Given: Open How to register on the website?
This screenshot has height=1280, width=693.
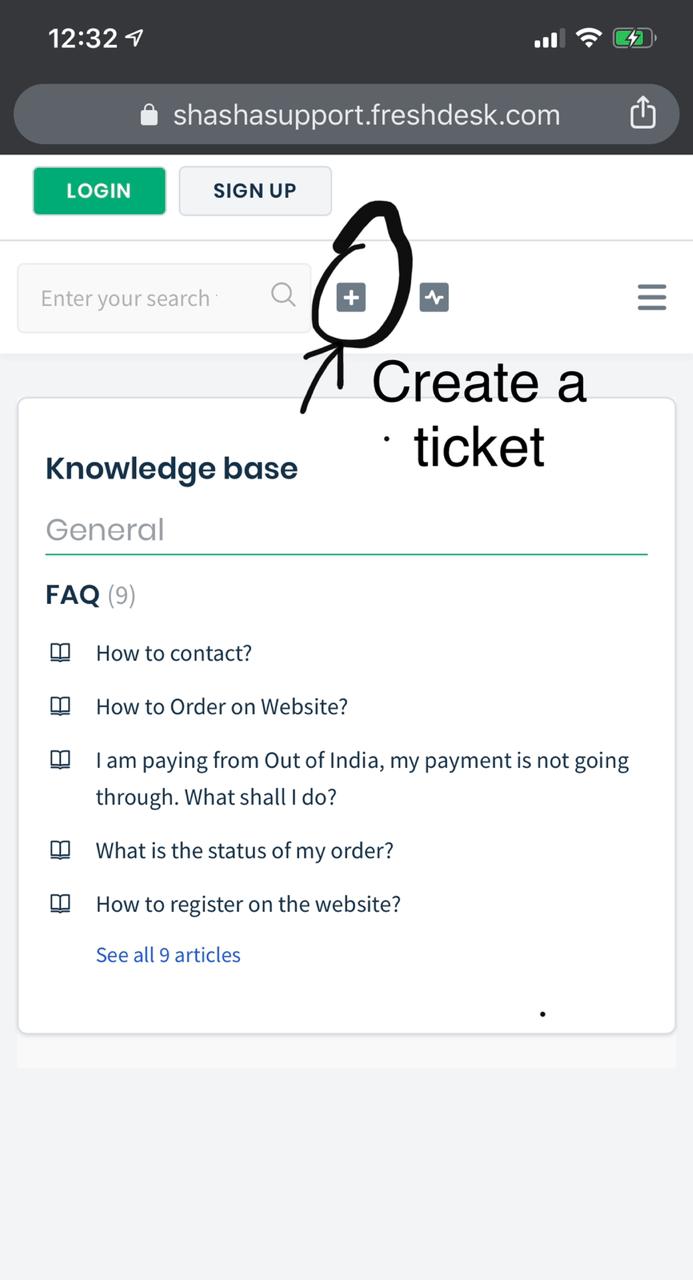Looking at the screenshot, I should tap(248, 904).
